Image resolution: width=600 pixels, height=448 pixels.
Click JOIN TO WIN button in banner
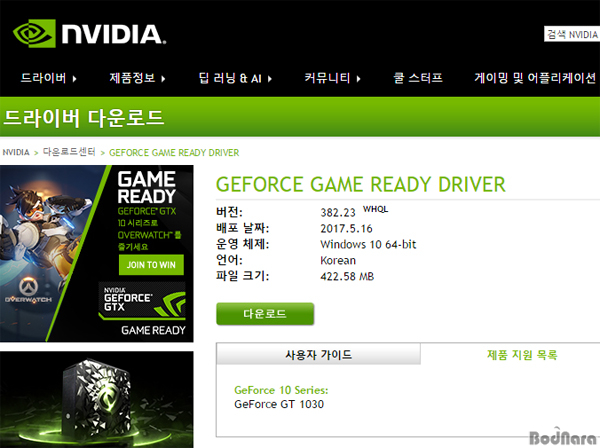tap(151, 265)
